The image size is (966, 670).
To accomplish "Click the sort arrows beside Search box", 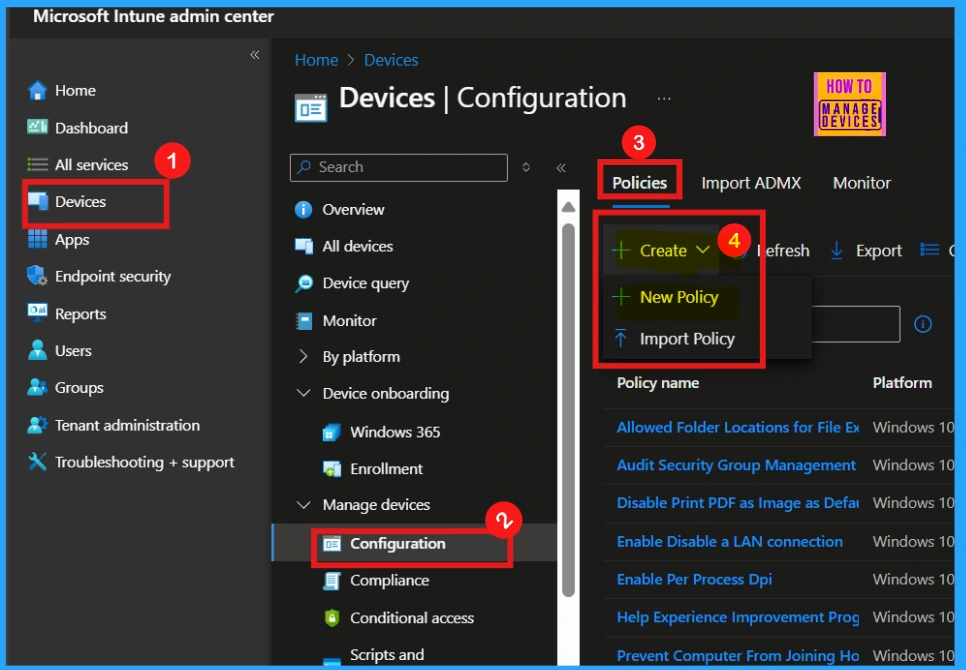I will click(x=526, y=167).
